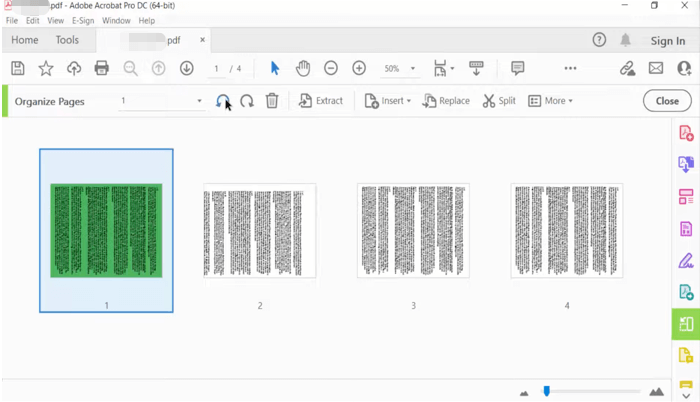Screen dimensions: 700x402
Task: Close the open pdf document tab
Action: [x=202, y=40]
